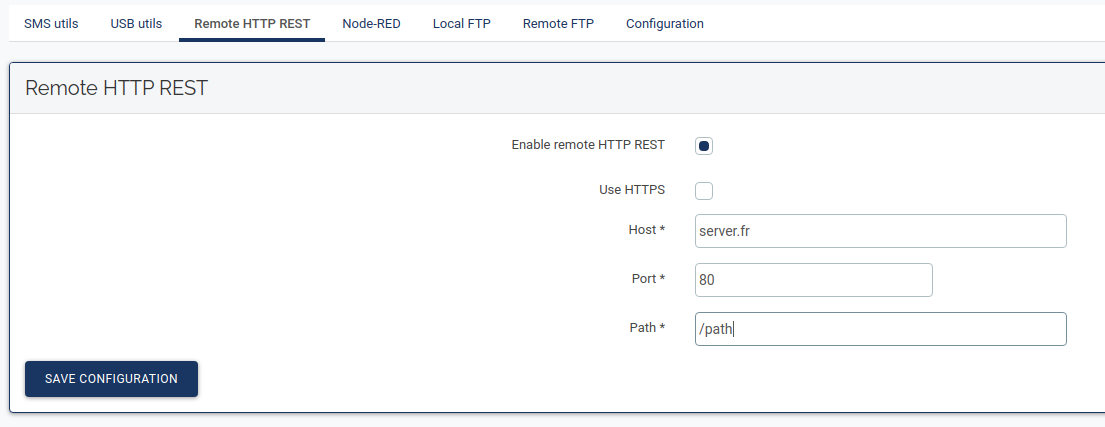This screenshot has width=1105, height=427.
Task: Switch to the USB utils tab
Action: click(x=136, y=24)
